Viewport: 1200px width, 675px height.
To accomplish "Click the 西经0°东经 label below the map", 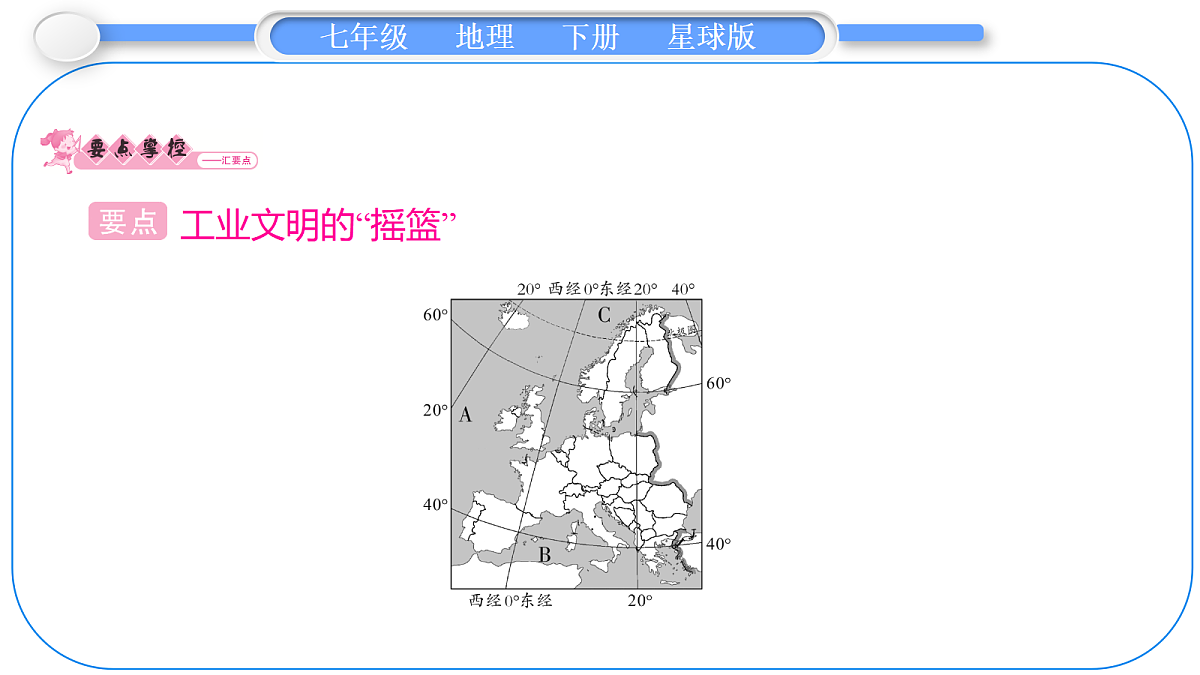I will [x=510, y=601].
